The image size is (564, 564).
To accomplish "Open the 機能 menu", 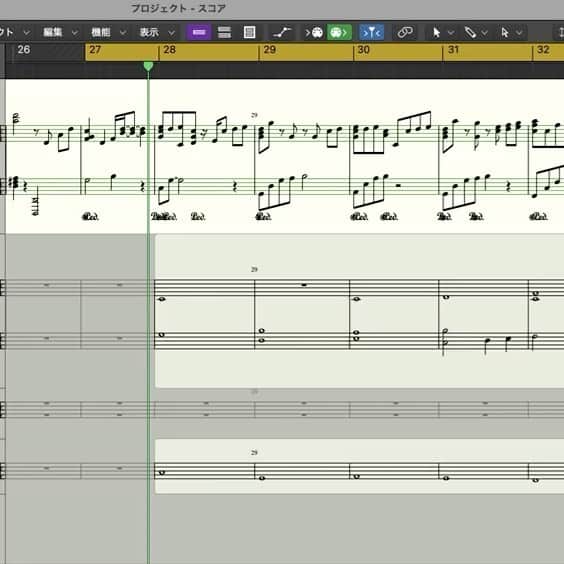I will pos(101,32).
